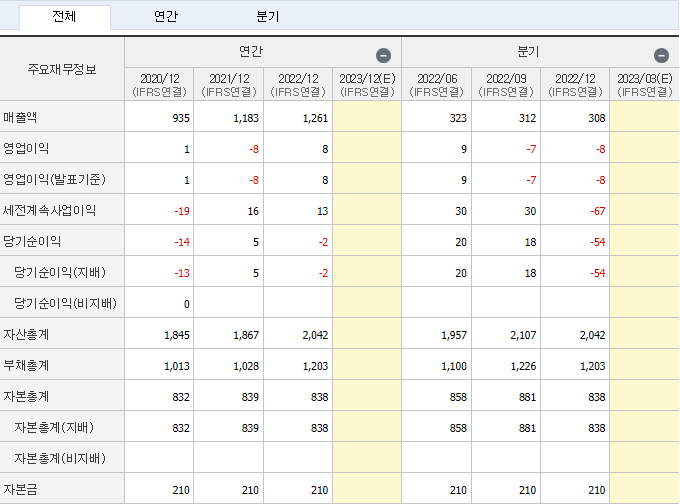The width and height of the screenshot is (680, 504).
Task: Open the 분기 tab
Action: coord(268,17)
